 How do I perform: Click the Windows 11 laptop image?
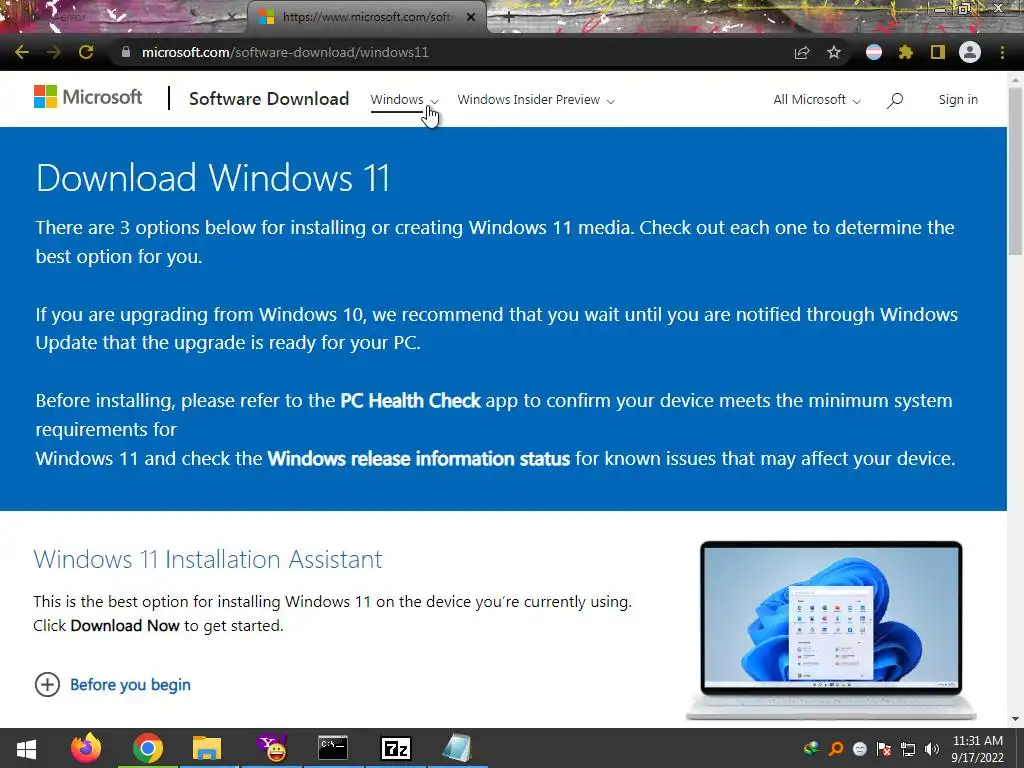[x=831, y=630]
